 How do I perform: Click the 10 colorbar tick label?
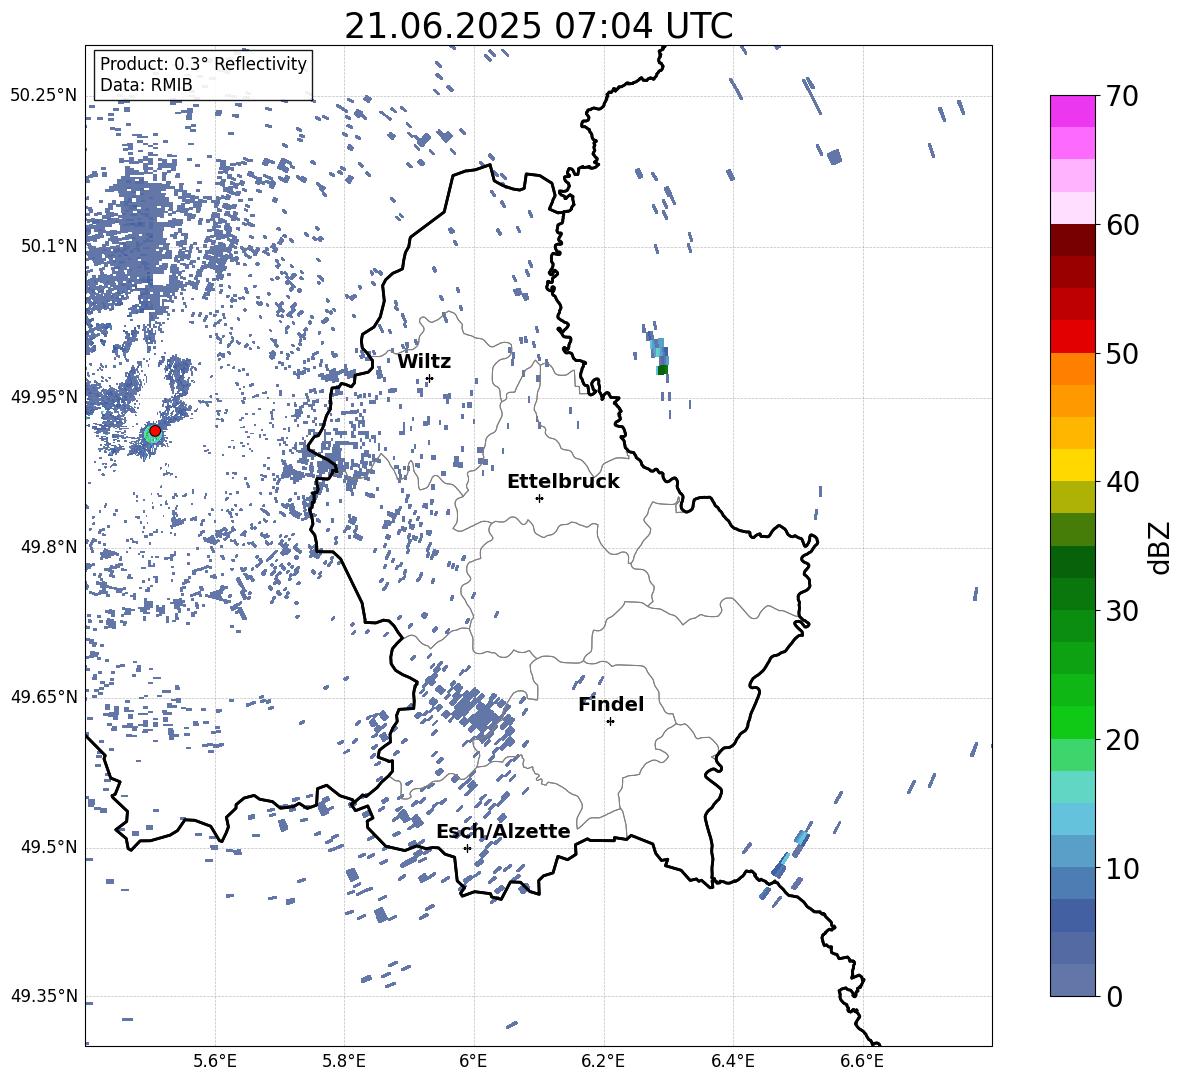(1122, 868)
